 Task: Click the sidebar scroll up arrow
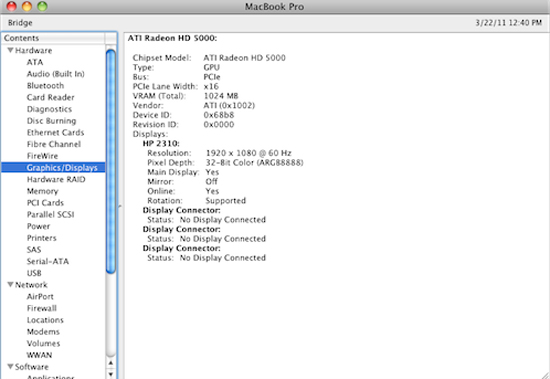pos(110,363)
